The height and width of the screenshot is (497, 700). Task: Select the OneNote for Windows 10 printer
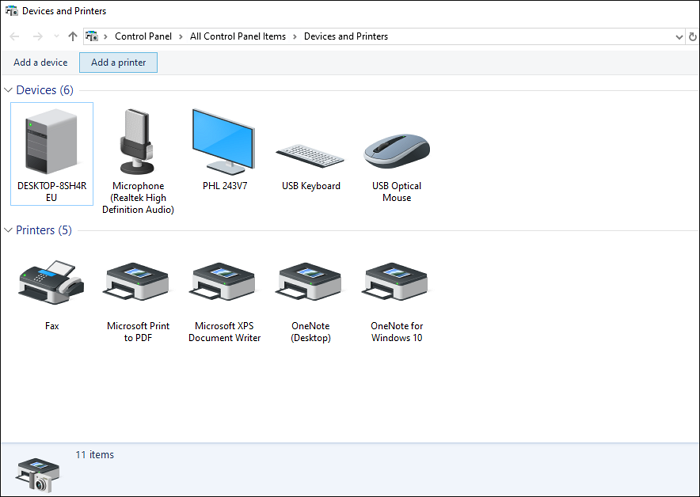396,283
